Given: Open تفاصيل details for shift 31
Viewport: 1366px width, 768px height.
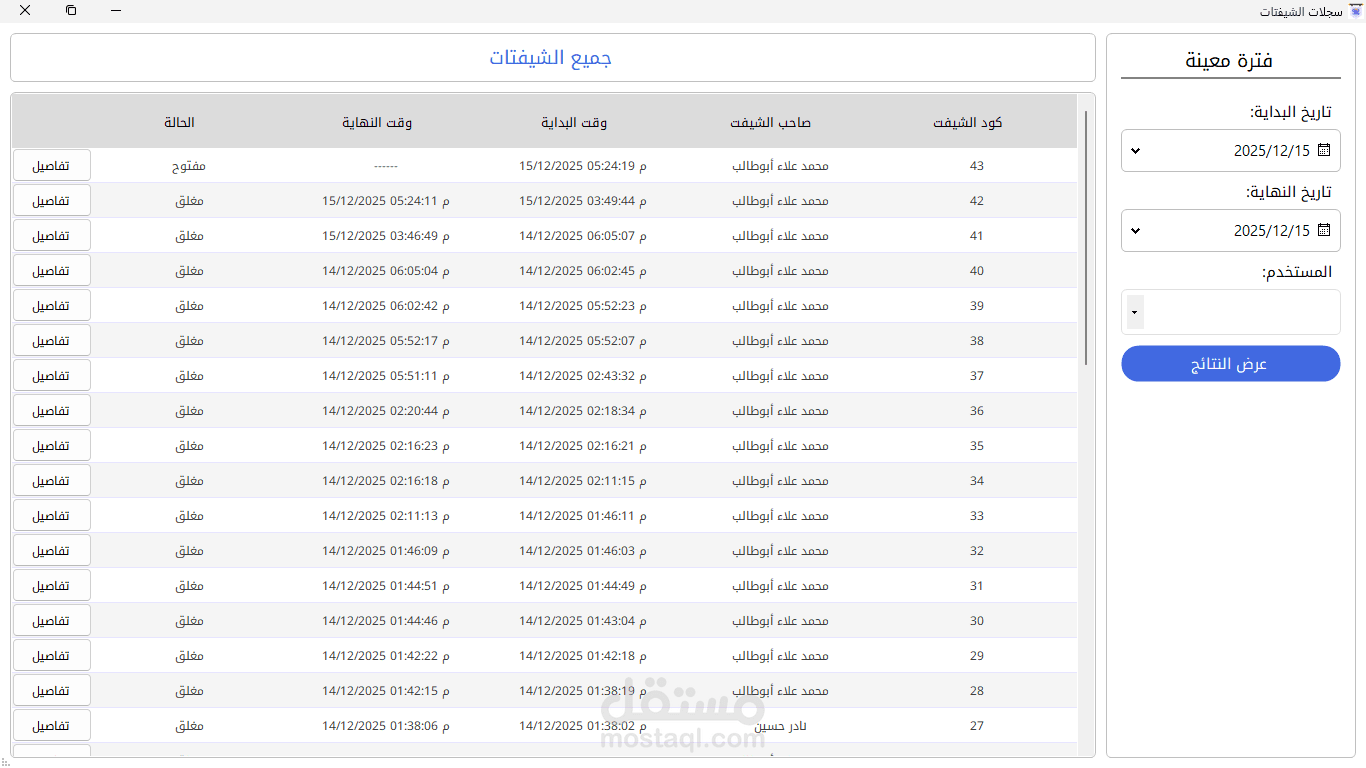Looking at the screenshot, I should (x=52, y=586).
